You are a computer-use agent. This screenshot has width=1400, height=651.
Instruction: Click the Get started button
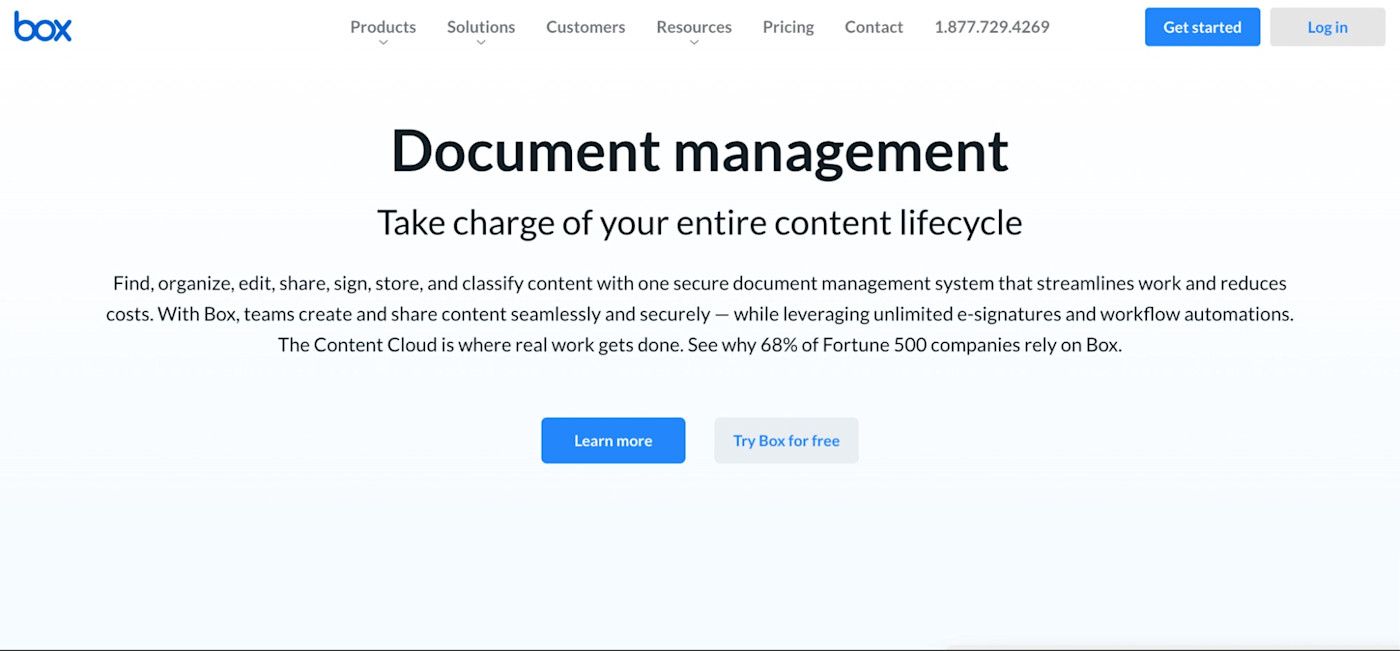[1202, 27]
